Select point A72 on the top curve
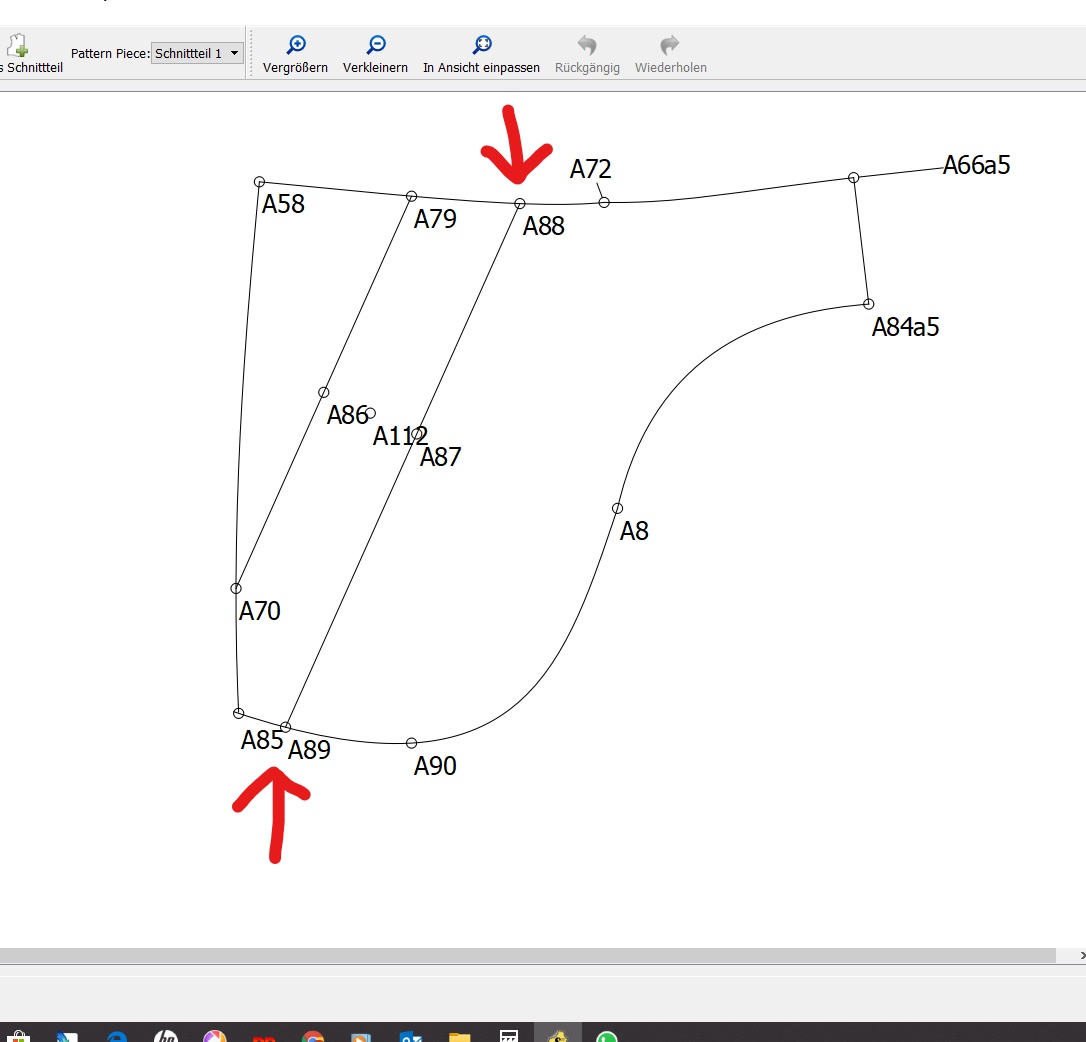This screenshot has height=1042, width=1086. 604,202
